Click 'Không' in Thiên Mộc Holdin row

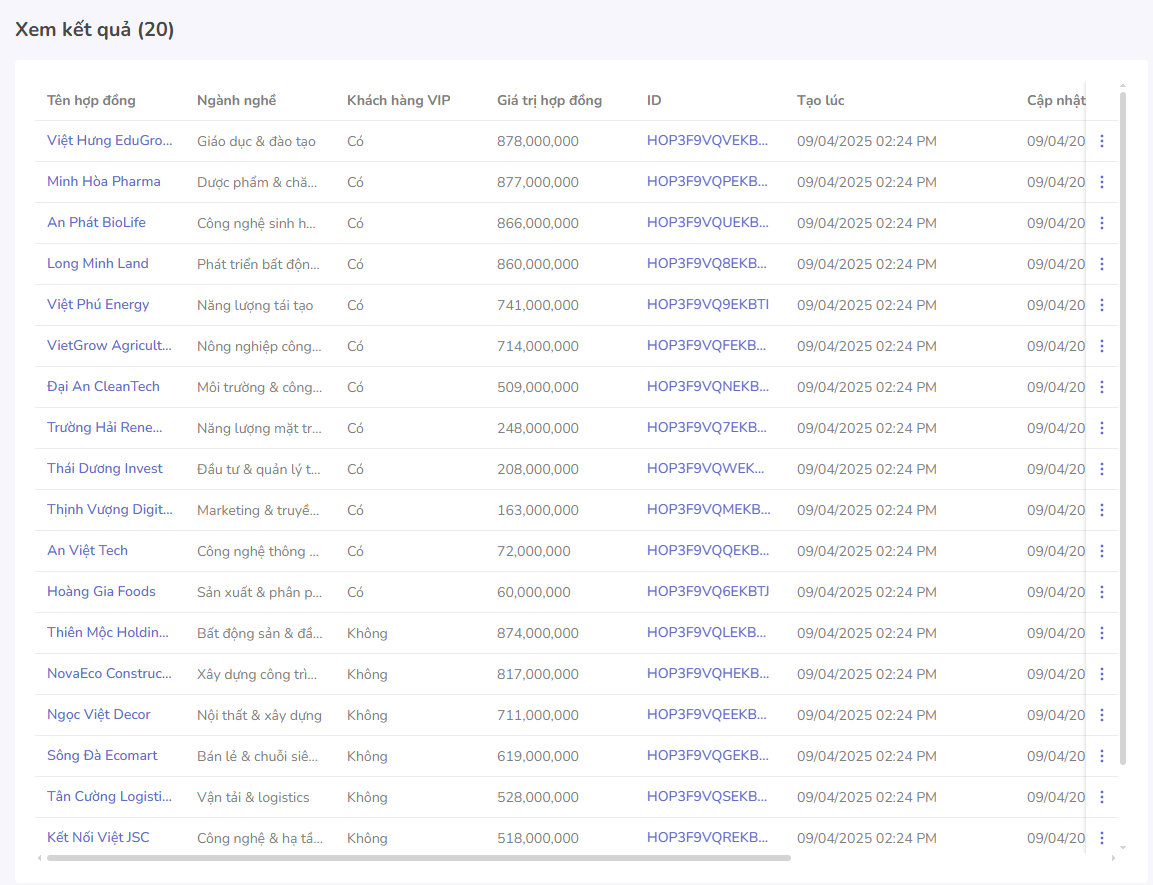367,633
